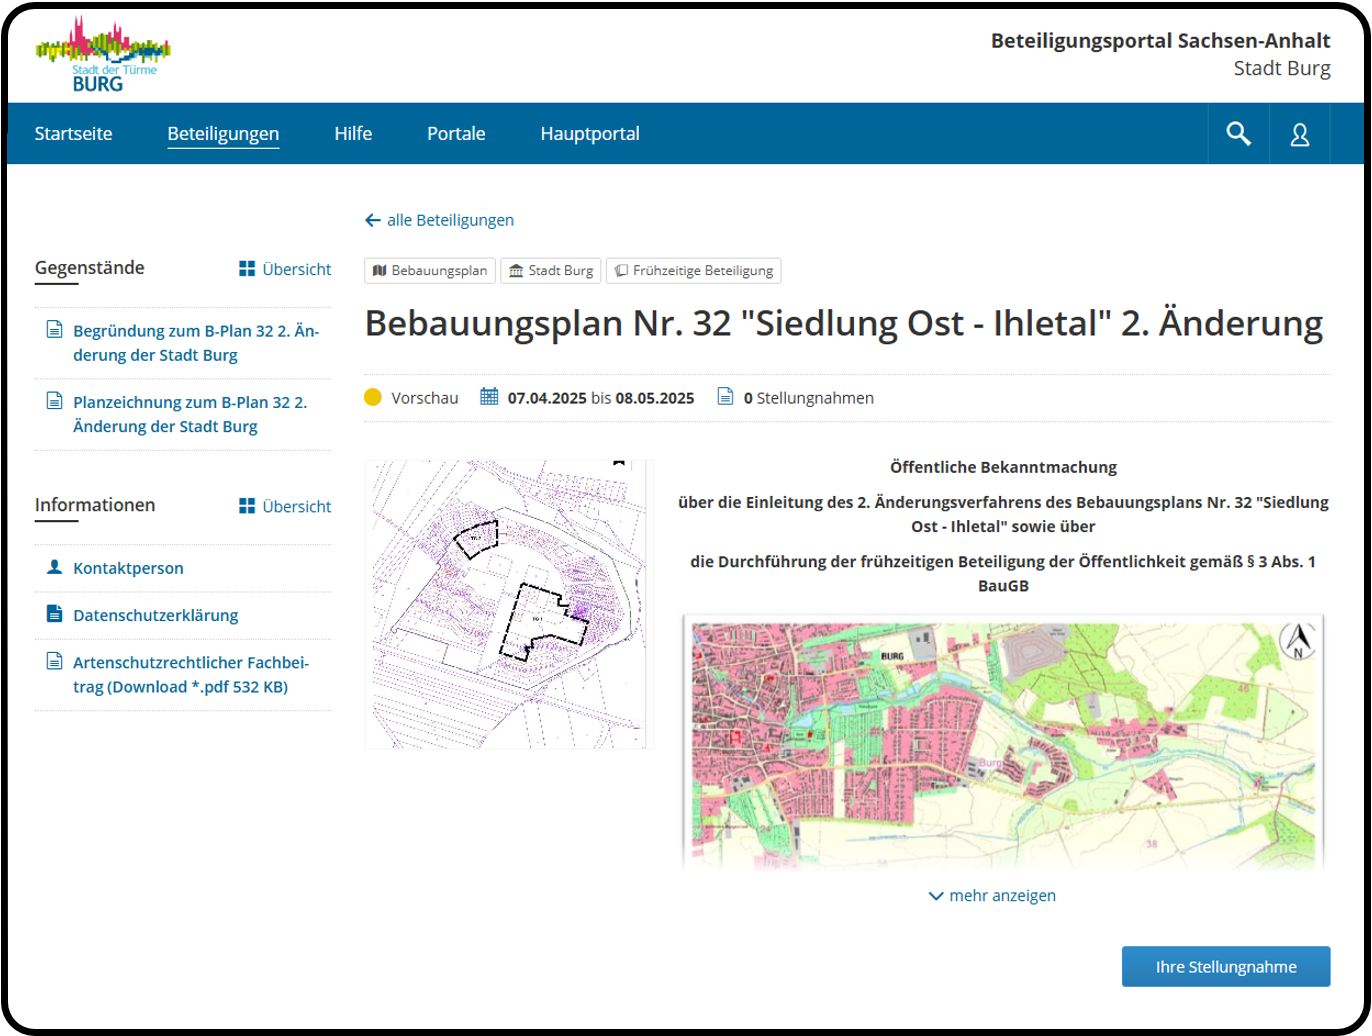Open the Hilfe menu item
Screen dimensions: 1372x1036
pos(353,133)
